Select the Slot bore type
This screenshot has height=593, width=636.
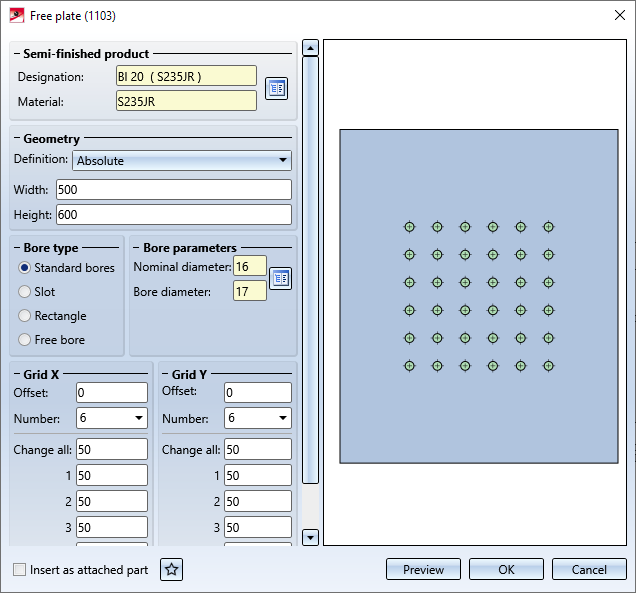[25, 292]
